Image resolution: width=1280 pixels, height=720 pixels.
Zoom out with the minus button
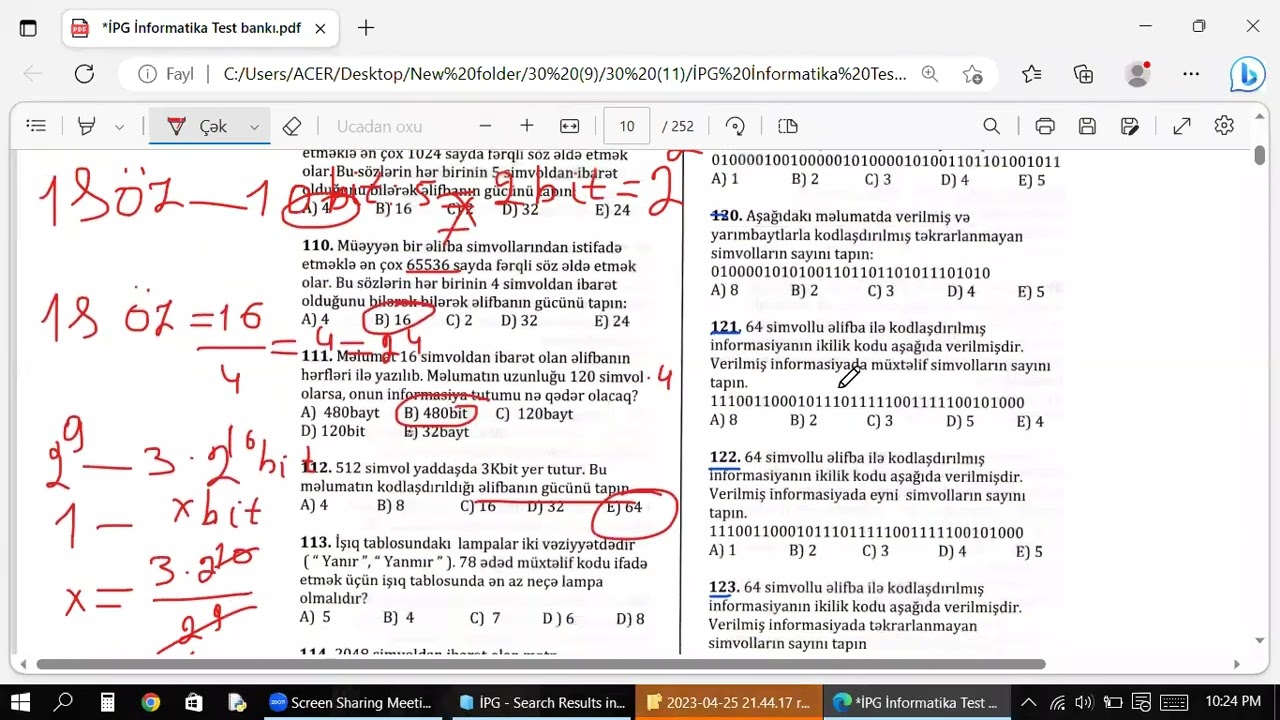[x=485, y=126]
